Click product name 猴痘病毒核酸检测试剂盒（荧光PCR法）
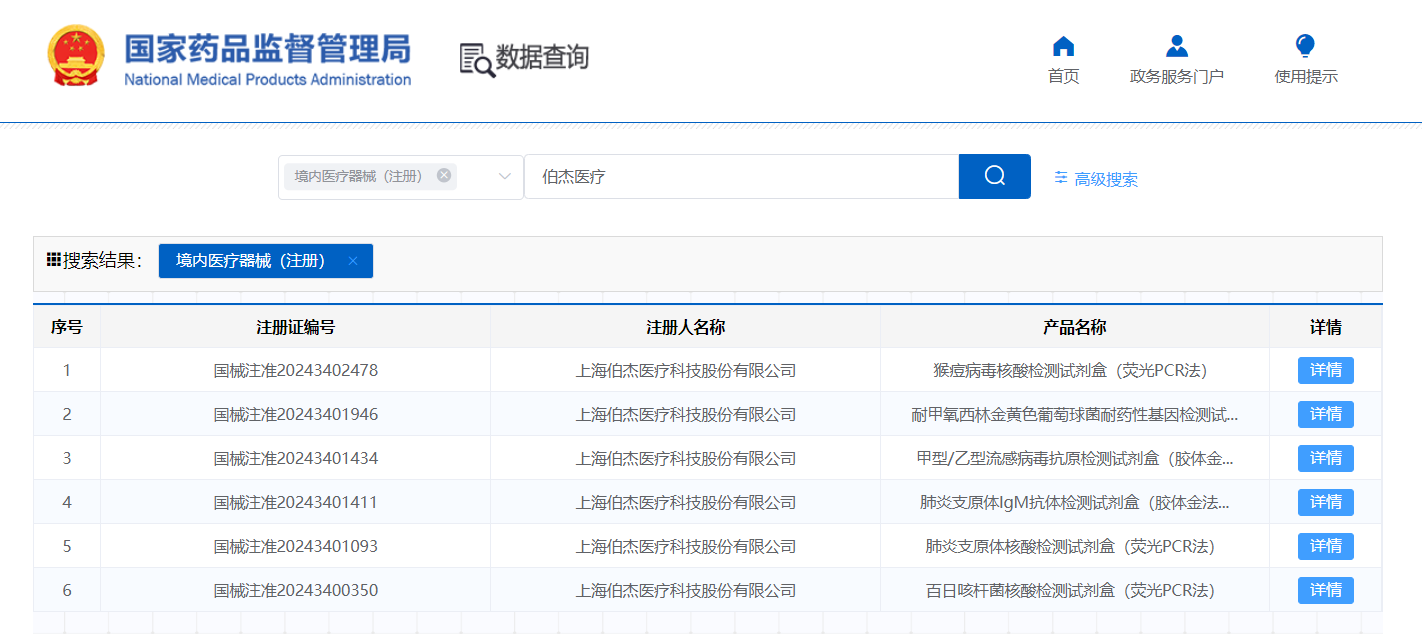The image size is (1422, 634). [1075, 370]
